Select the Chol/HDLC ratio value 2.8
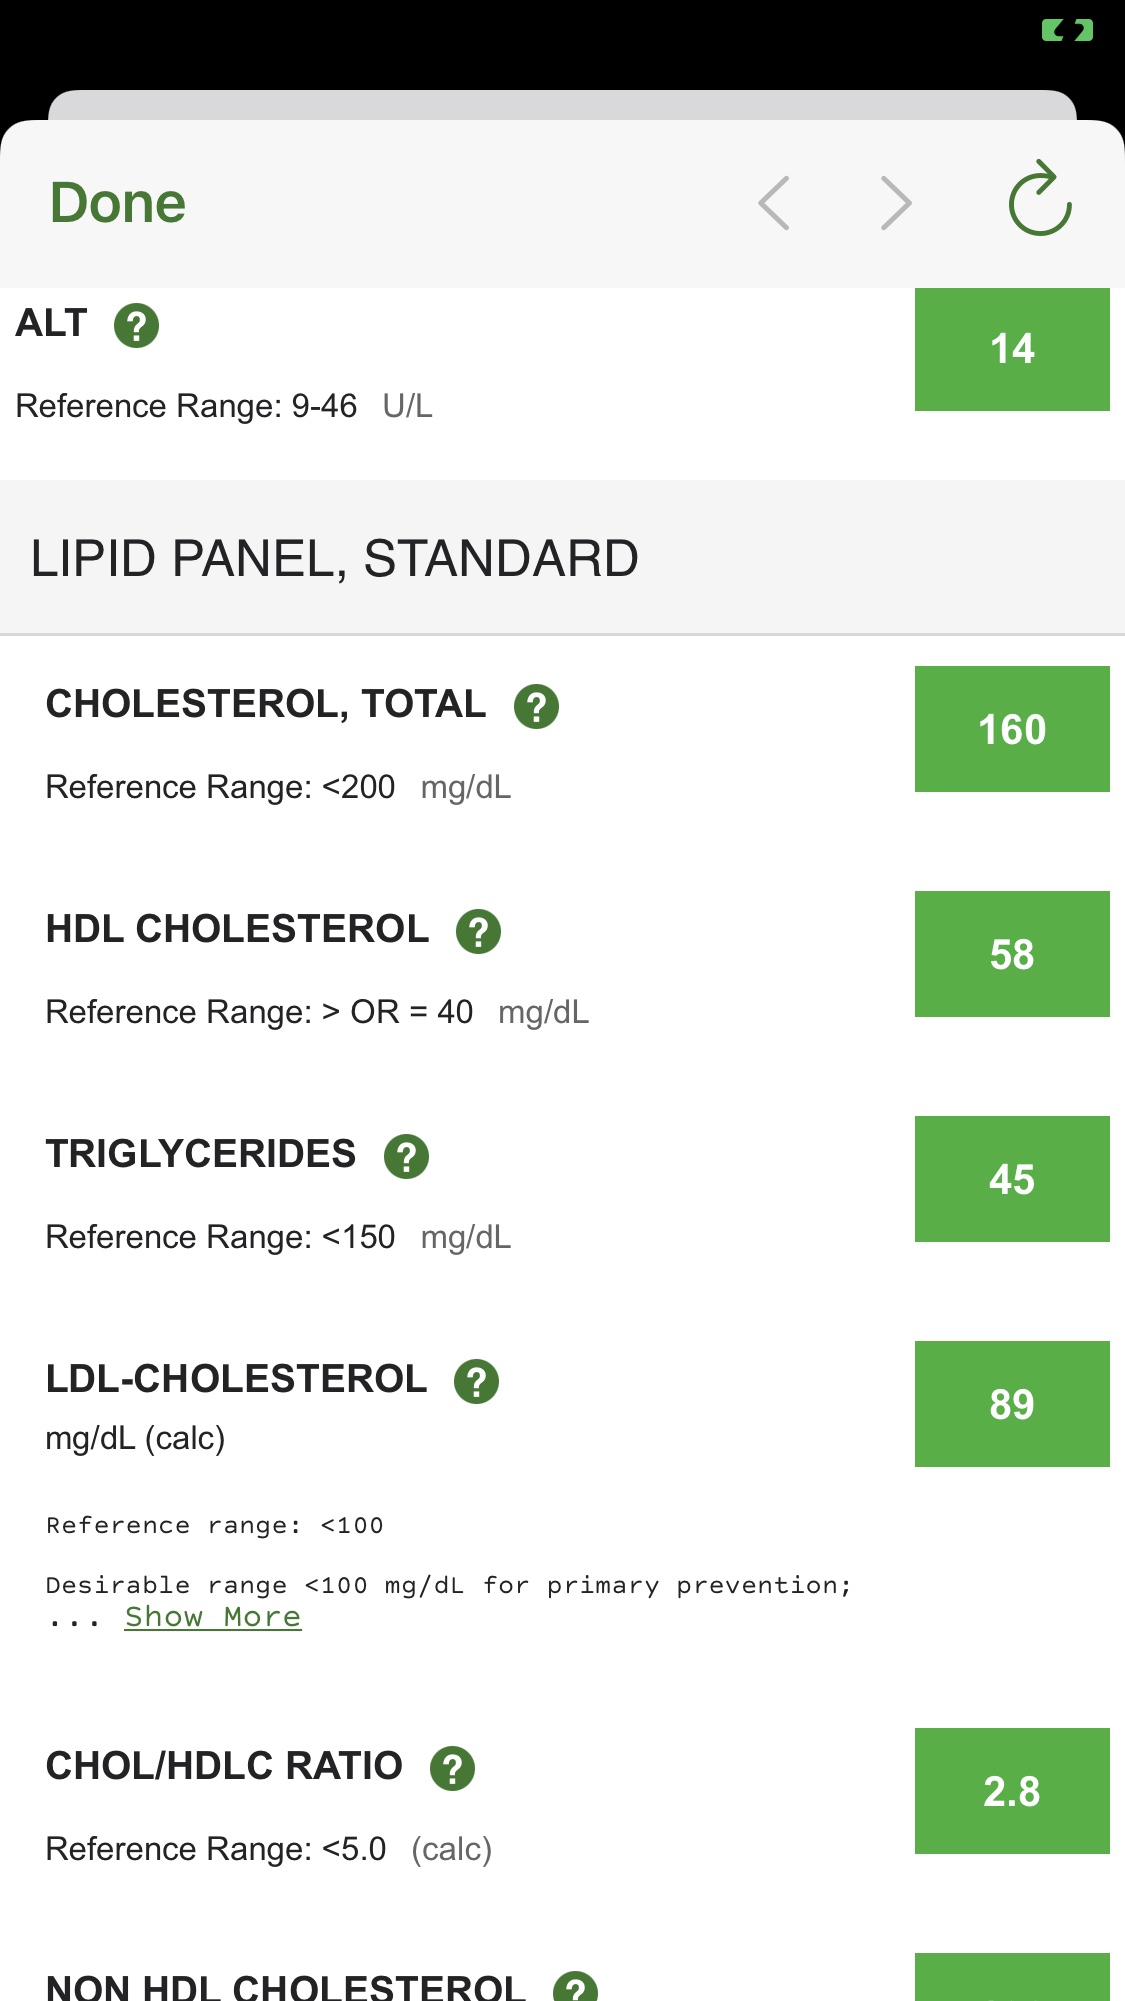 (1011, 1791)
